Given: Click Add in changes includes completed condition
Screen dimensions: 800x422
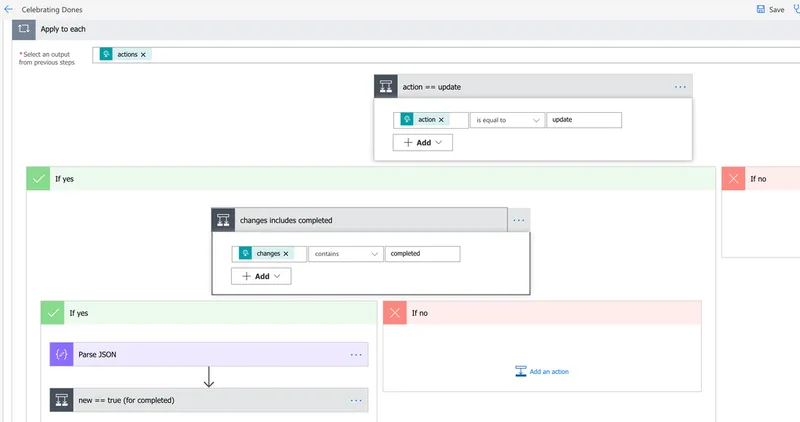Looking at the screenshot, I should pyautogui.click(x=261, y=276).
